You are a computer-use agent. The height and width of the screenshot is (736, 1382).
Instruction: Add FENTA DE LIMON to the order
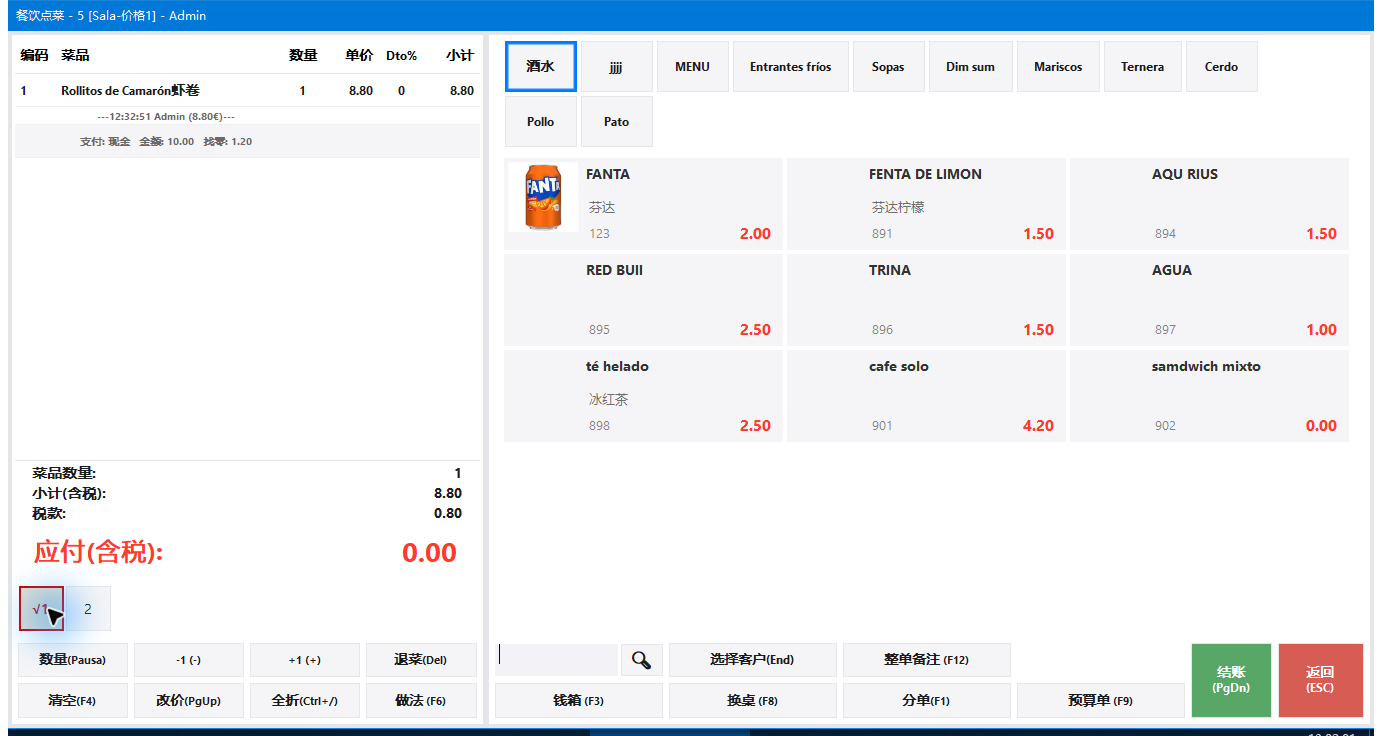tap(926, 204)
